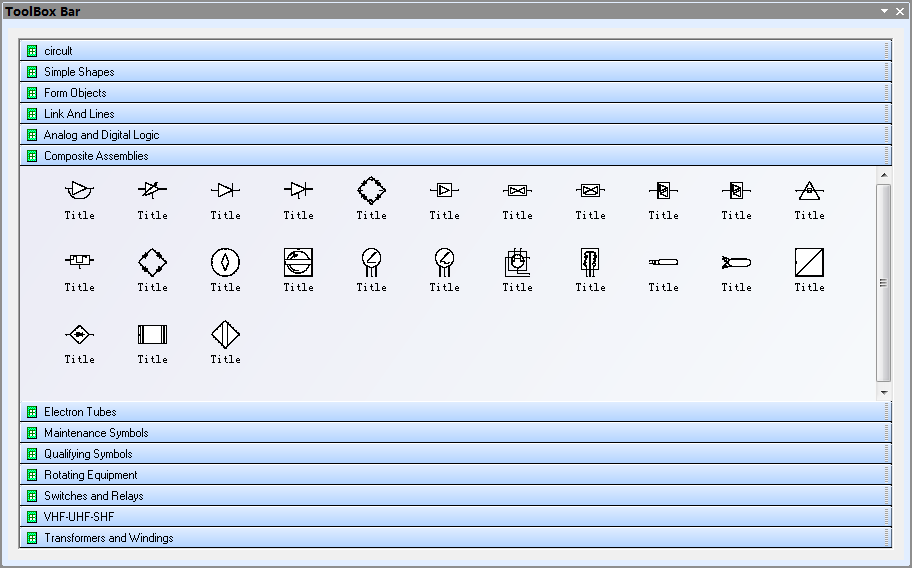Viewport: 912px width, 568px height.
Task: Pick the square with diagonal line symbol
Action: [x=809, y=262]
